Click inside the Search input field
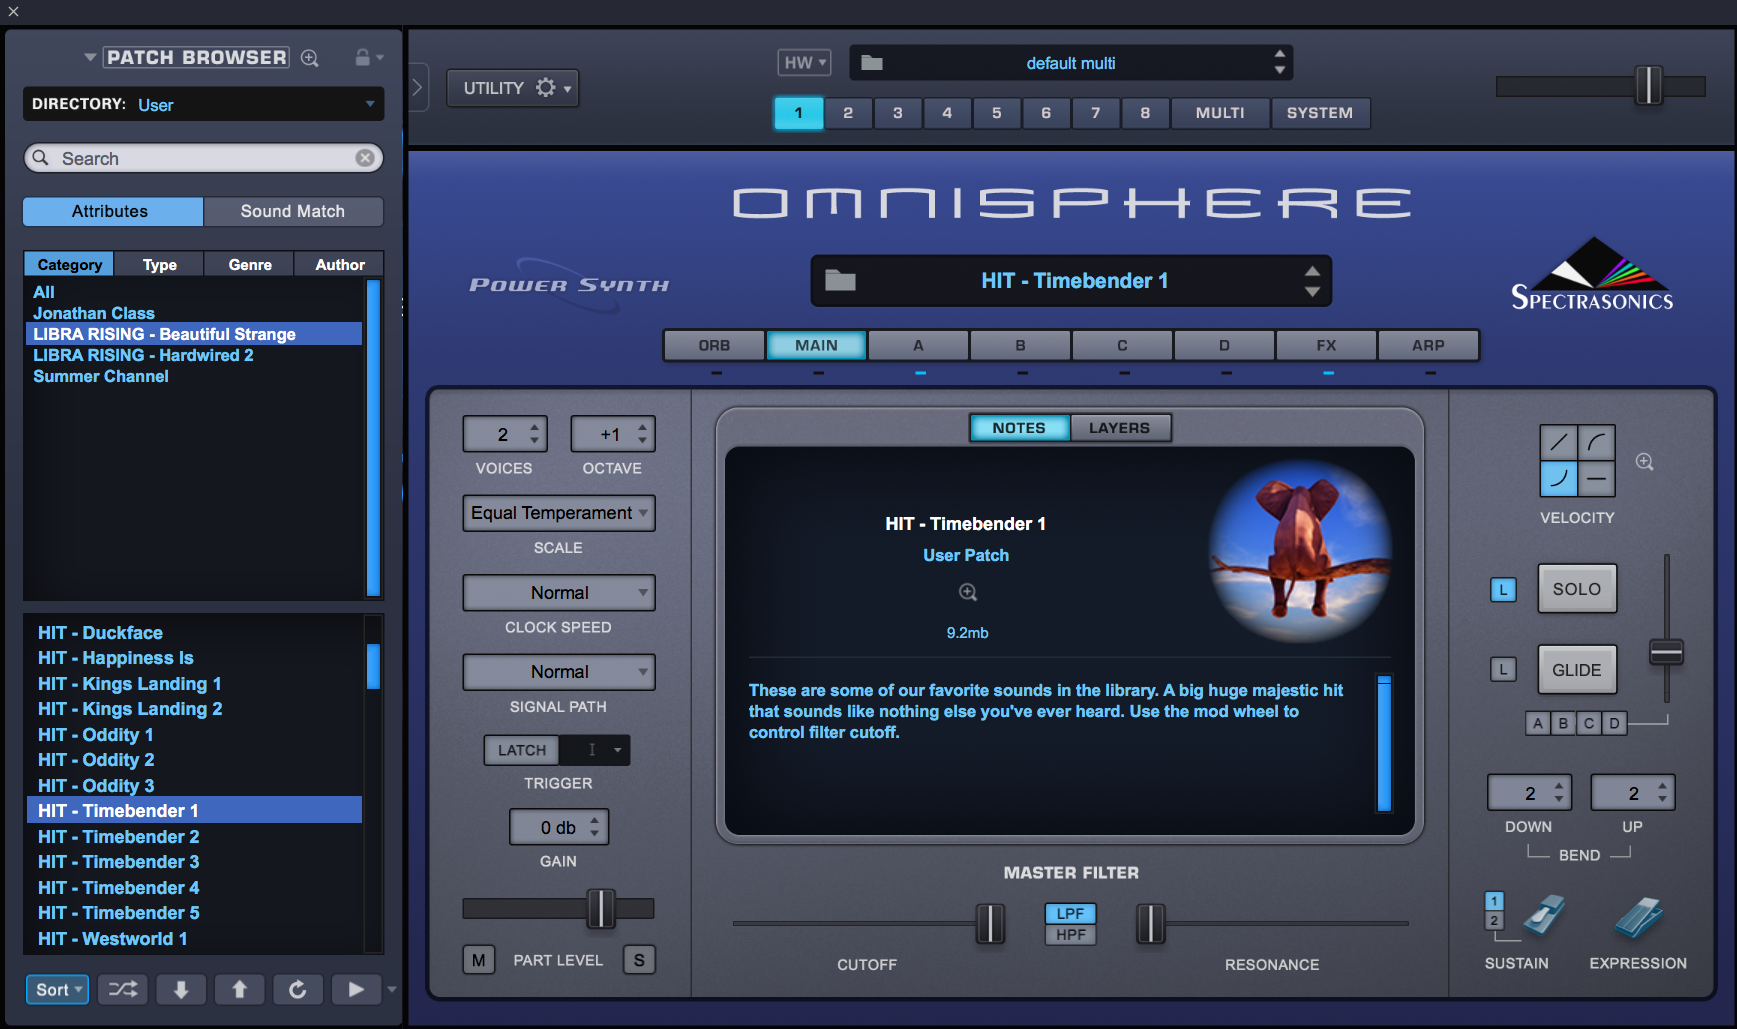The height and width of the screenshot is (1029, 1737). pyautogui.click(x=205, y=158)
